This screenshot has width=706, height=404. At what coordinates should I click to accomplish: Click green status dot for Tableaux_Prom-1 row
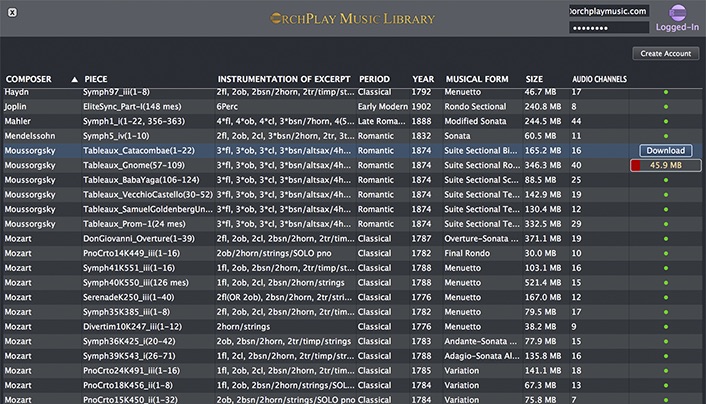[666, 224]
